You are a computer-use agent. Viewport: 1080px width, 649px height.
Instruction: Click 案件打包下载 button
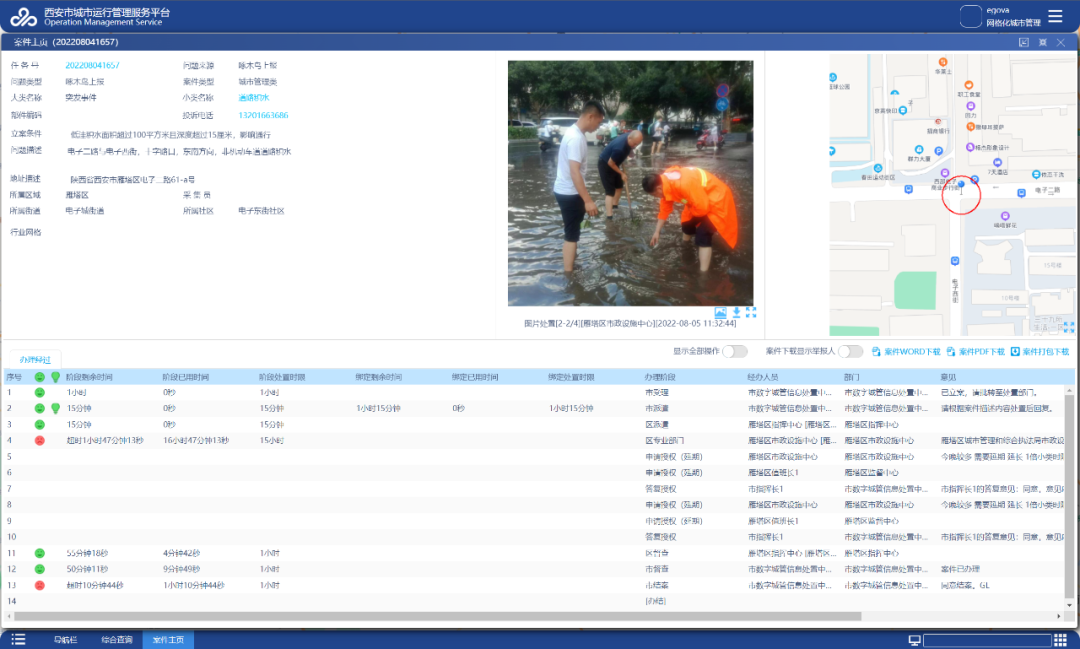click(x=1039, y=351)
